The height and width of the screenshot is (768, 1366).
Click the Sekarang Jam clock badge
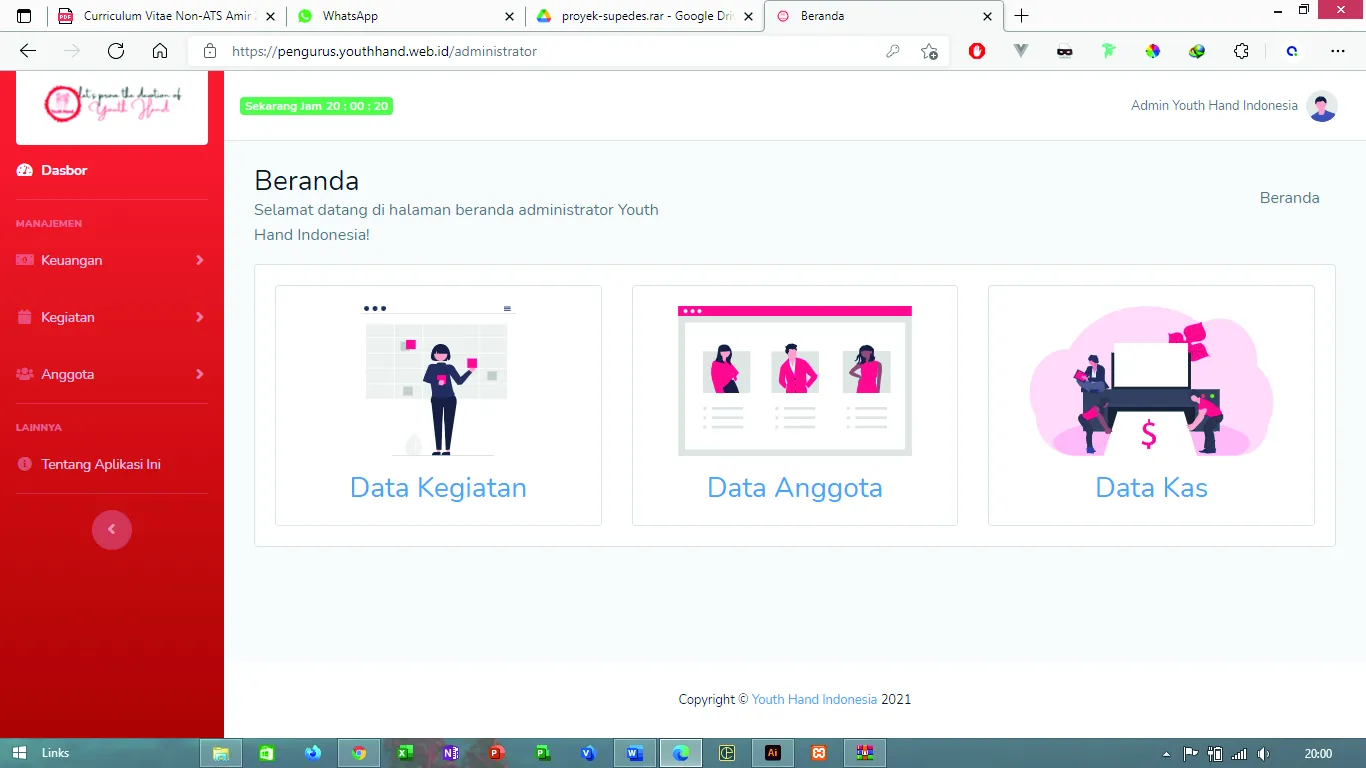coord(316,106)
